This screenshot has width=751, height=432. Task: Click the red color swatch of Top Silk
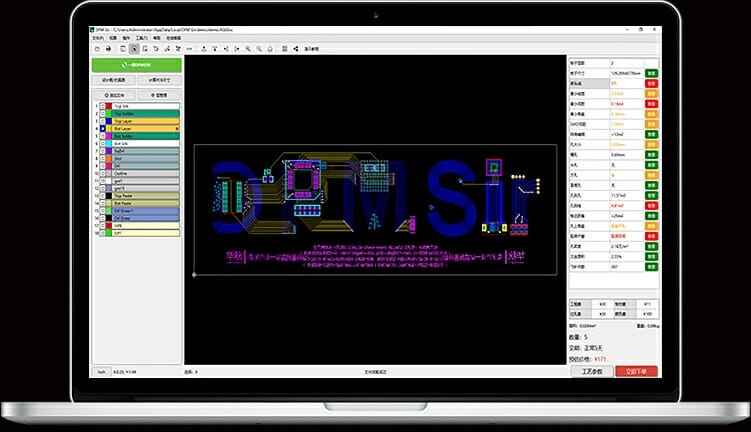[109, 106]
